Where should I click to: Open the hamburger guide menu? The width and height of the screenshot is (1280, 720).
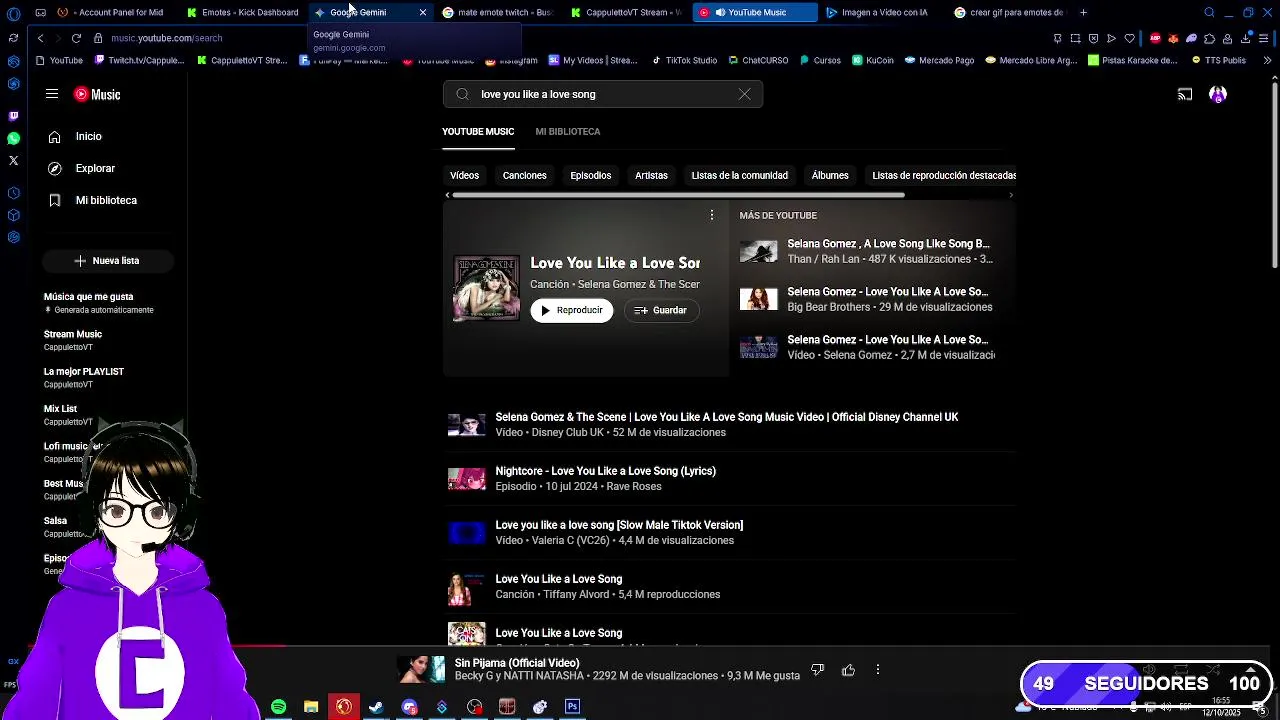52,94
